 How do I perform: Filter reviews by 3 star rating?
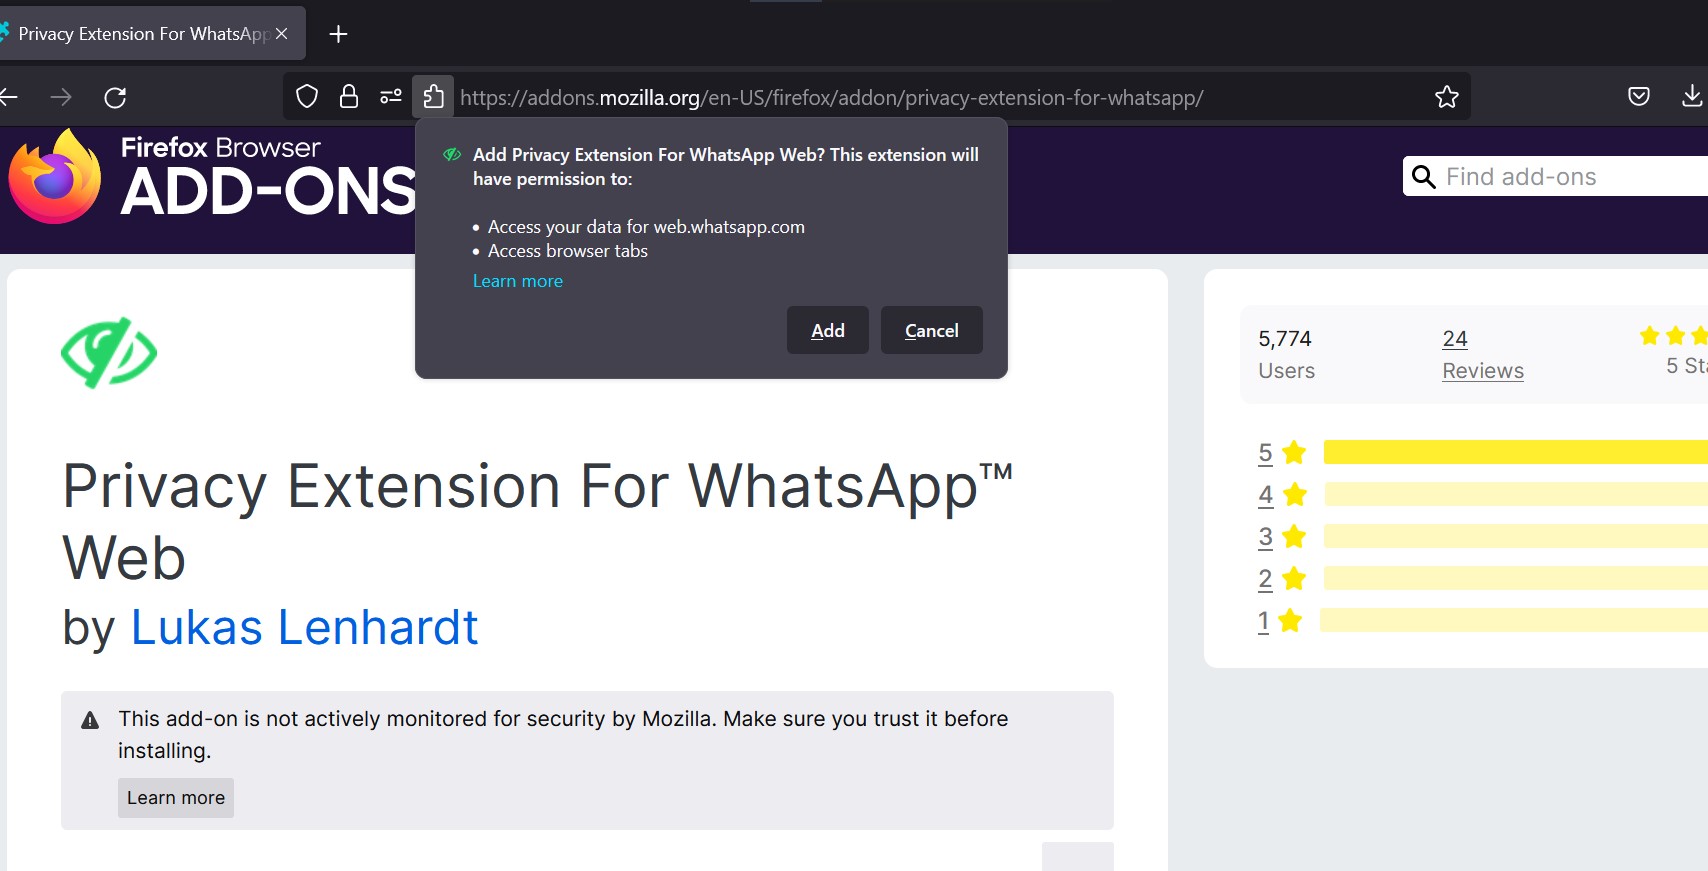(1282, 537)
